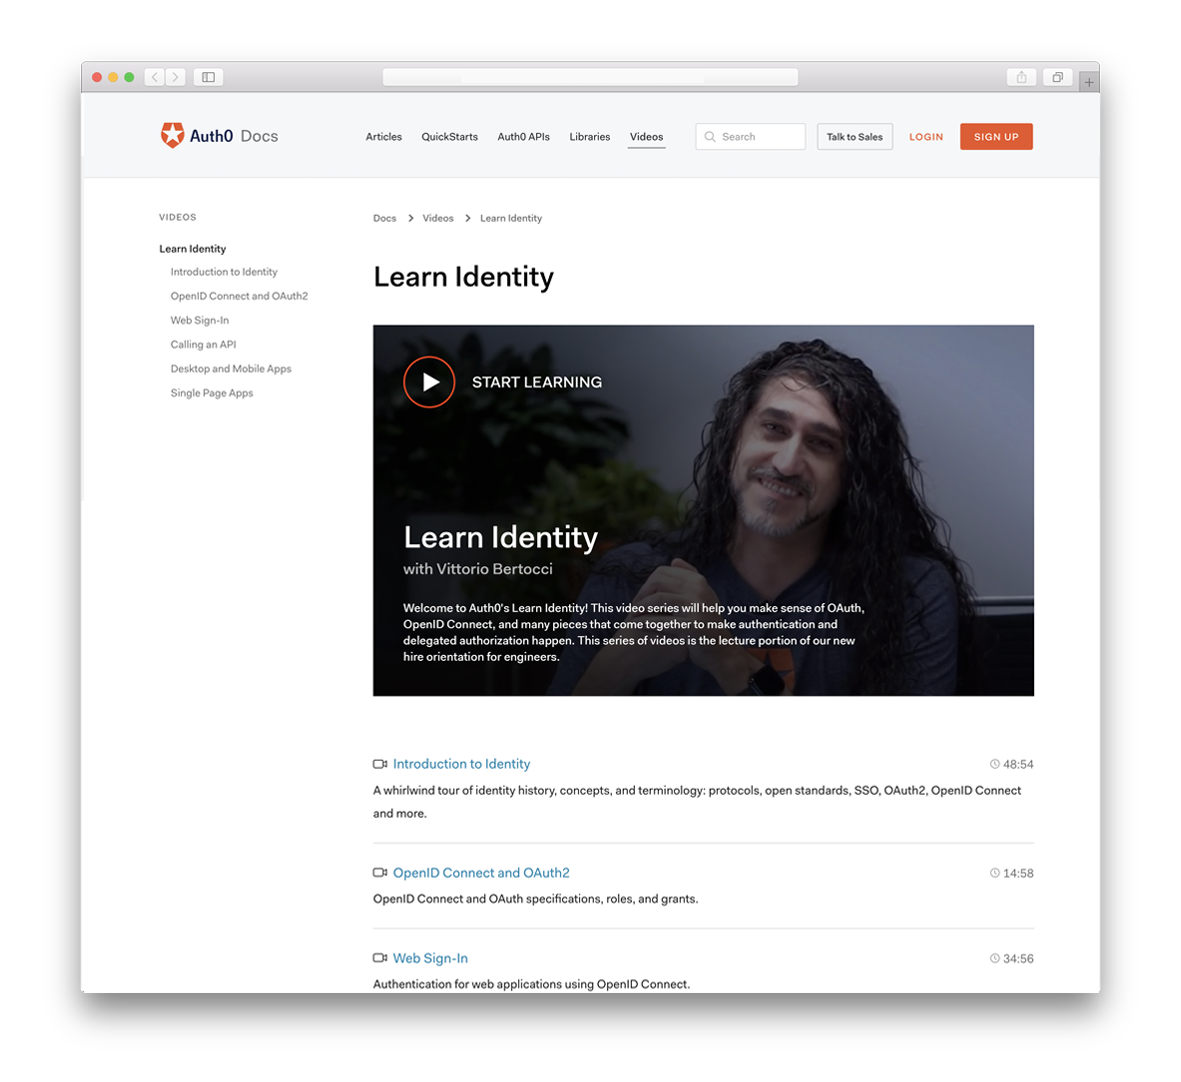Click Learn Identity in the breadcrumb
The image size is (1181, 1082).
[511, 218]
